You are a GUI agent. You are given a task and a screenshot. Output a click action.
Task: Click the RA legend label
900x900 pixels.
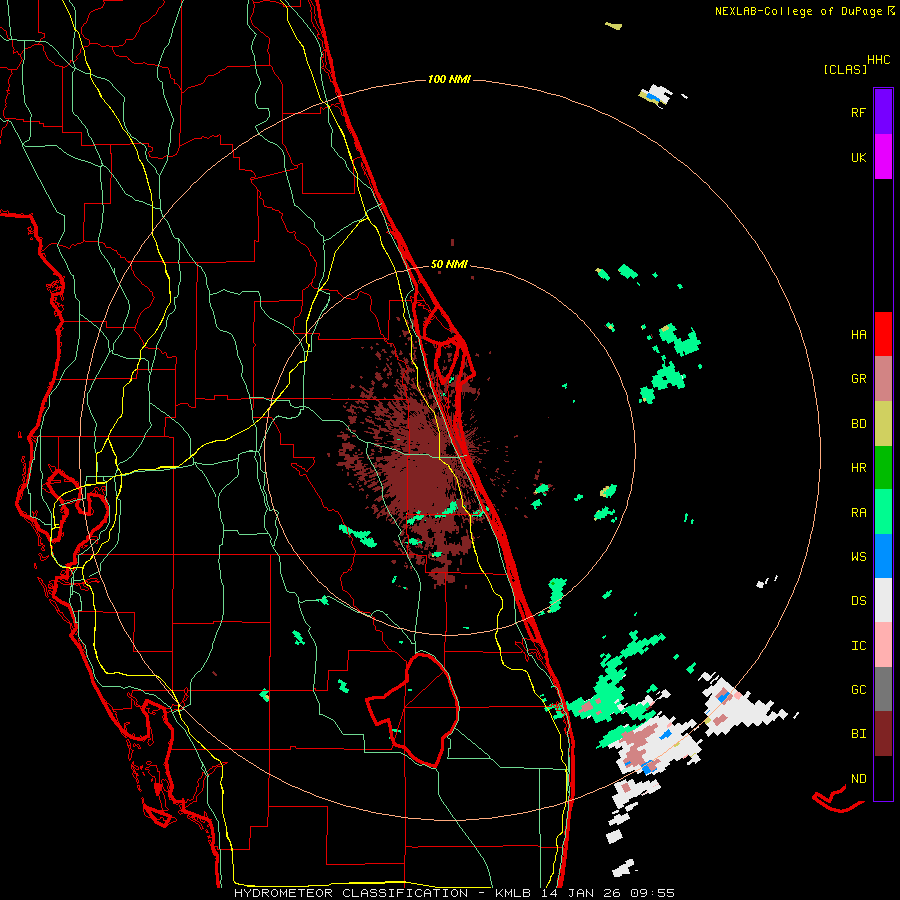click(x=858, y=513)
